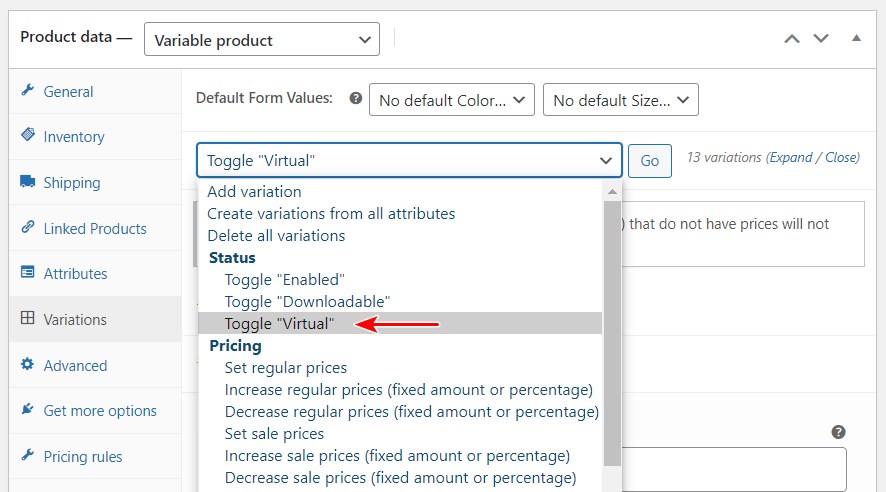886x492 pixels.
Task: Open the Variable product type dropdown
Action: pyautogui.click(x=262, y=40)
